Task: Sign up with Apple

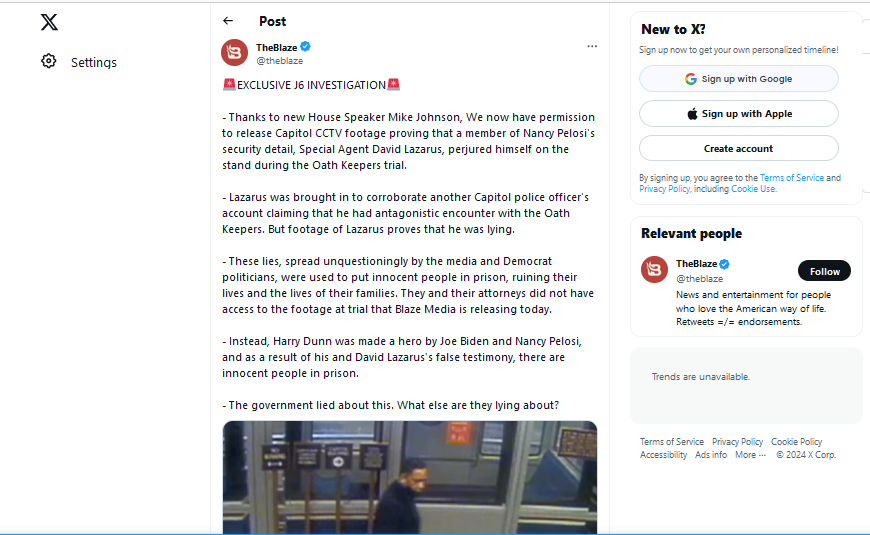Action: pyautogui.click(x=739, y=114)
